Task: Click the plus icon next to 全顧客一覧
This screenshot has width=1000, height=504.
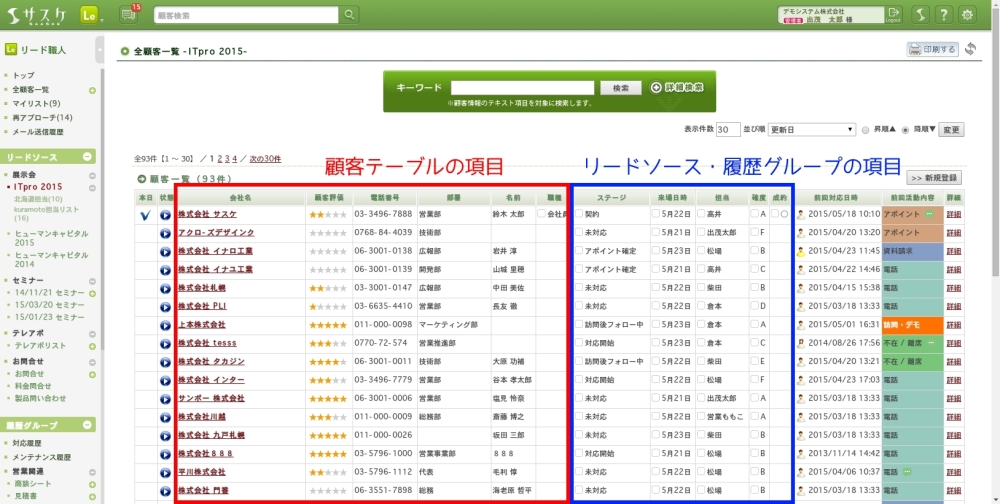Action: 92,90
